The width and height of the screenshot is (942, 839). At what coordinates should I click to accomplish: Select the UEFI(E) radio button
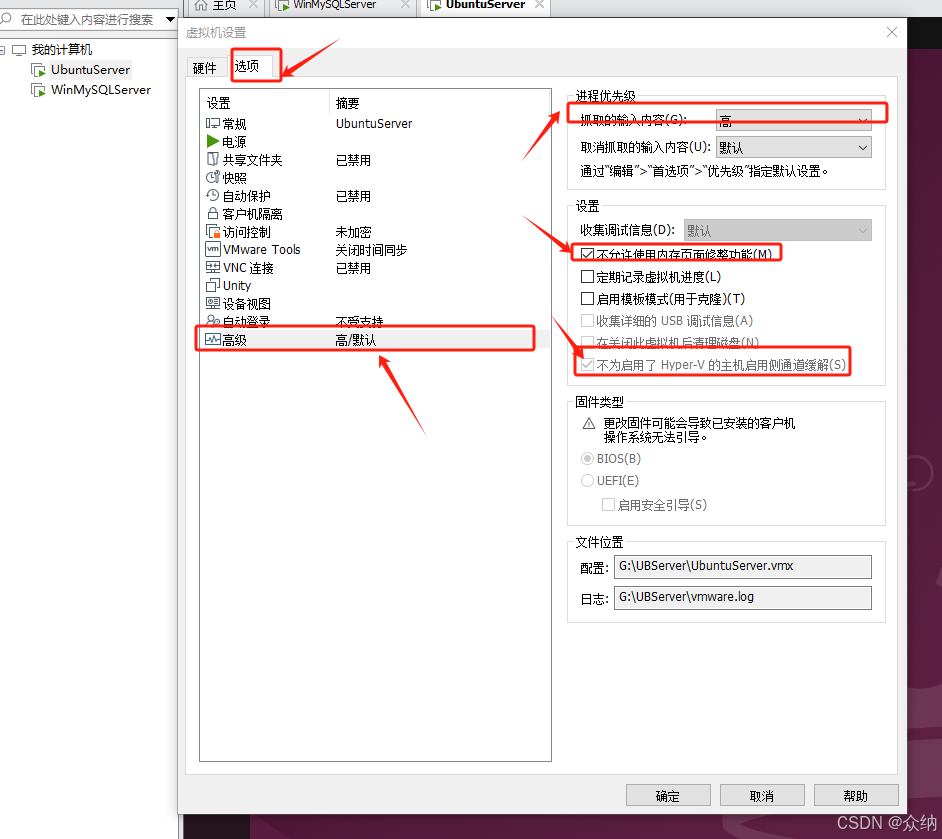[x=588, y=480]
